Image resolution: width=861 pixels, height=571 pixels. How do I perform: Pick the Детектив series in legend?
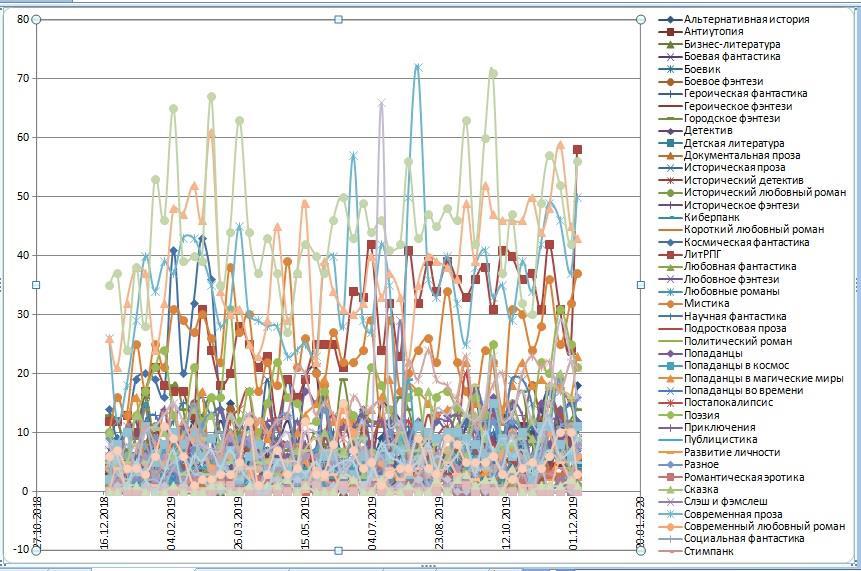[x=708, y=131]
